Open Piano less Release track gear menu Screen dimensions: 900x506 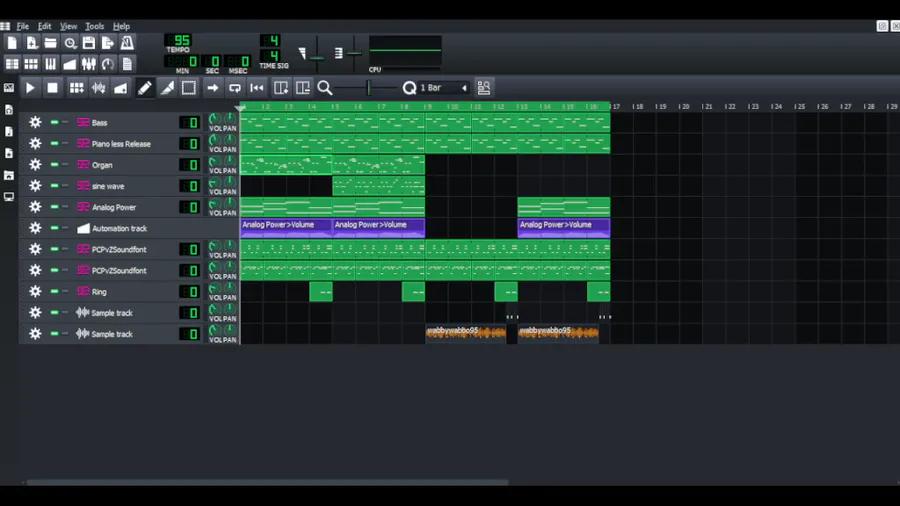pyautogui.click(x=35, y=143)
